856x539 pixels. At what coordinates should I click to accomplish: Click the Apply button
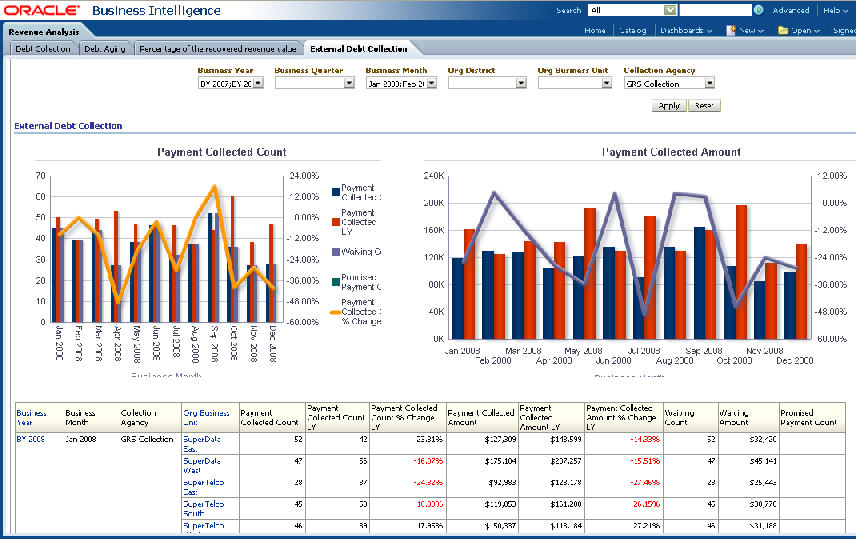coord(669,105)
